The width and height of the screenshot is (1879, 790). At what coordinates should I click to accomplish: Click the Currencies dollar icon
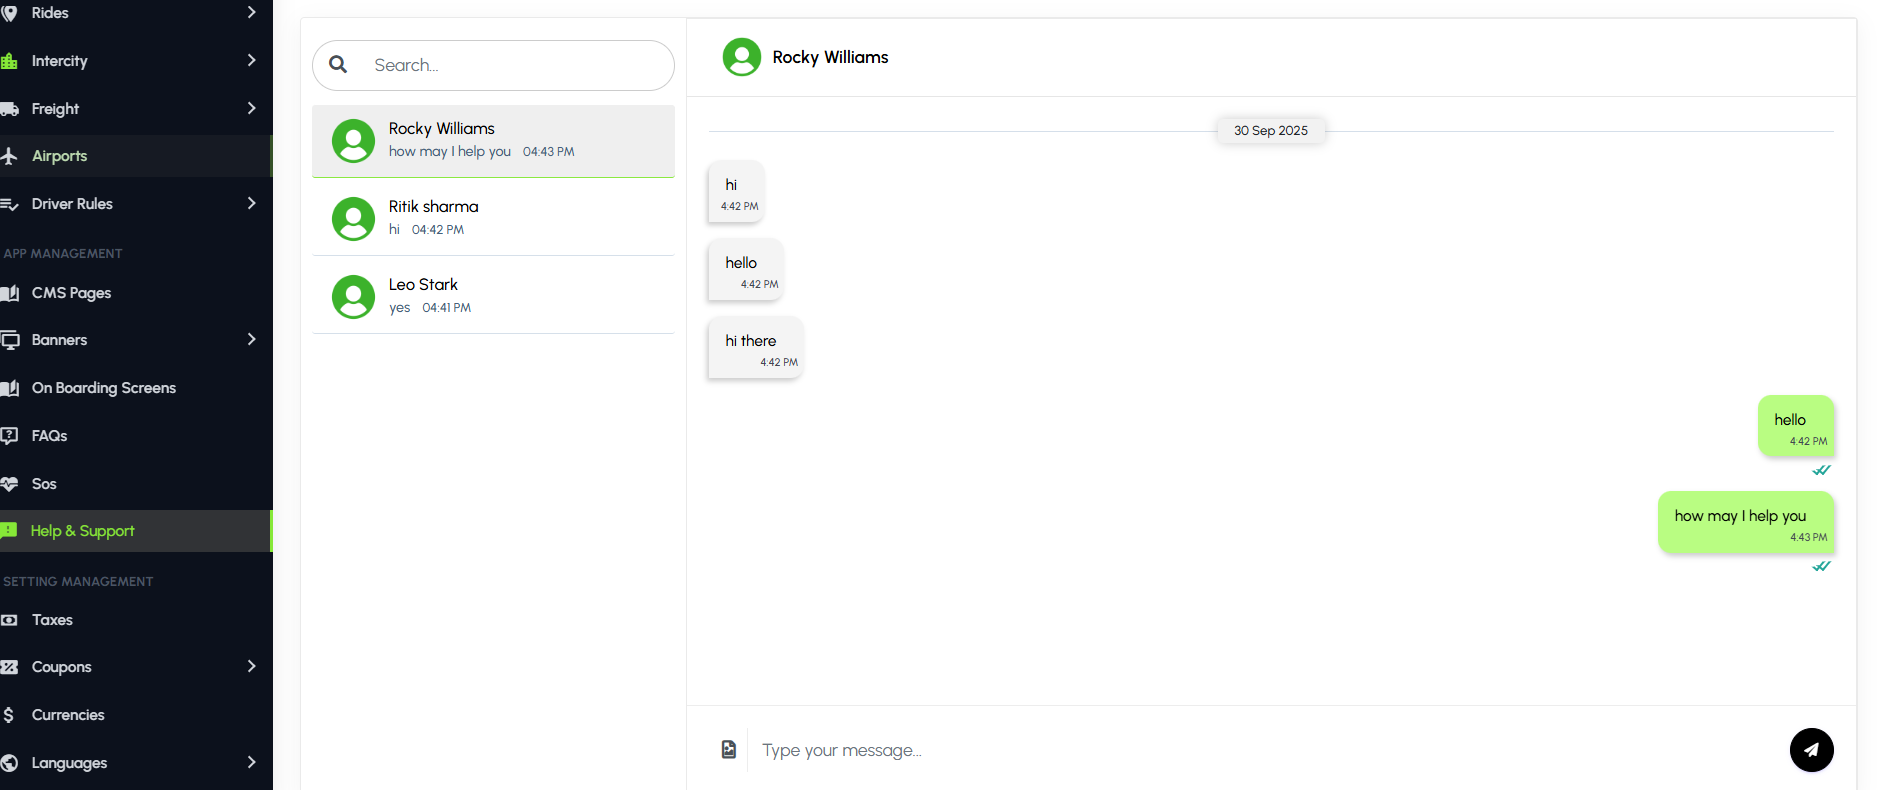coord(9,715)
